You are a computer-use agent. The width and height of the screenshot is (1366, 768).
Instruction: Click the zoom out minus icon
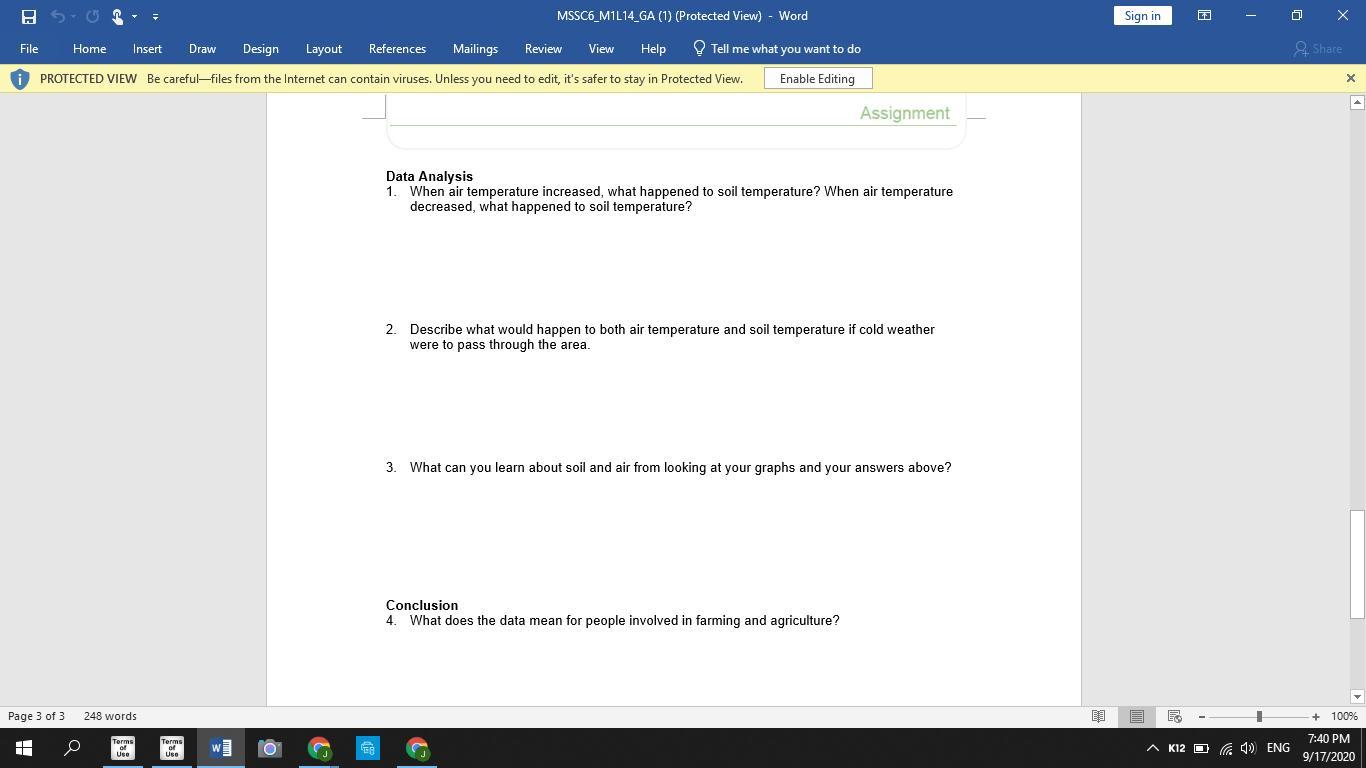click(x=1201, y=716)
